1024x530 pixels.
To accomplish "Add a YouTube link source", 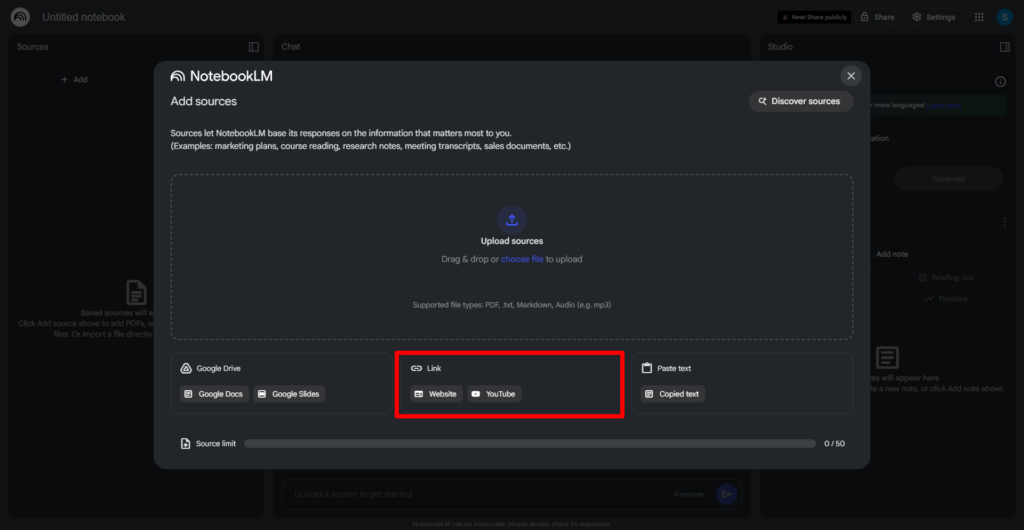I will (494, 394).
